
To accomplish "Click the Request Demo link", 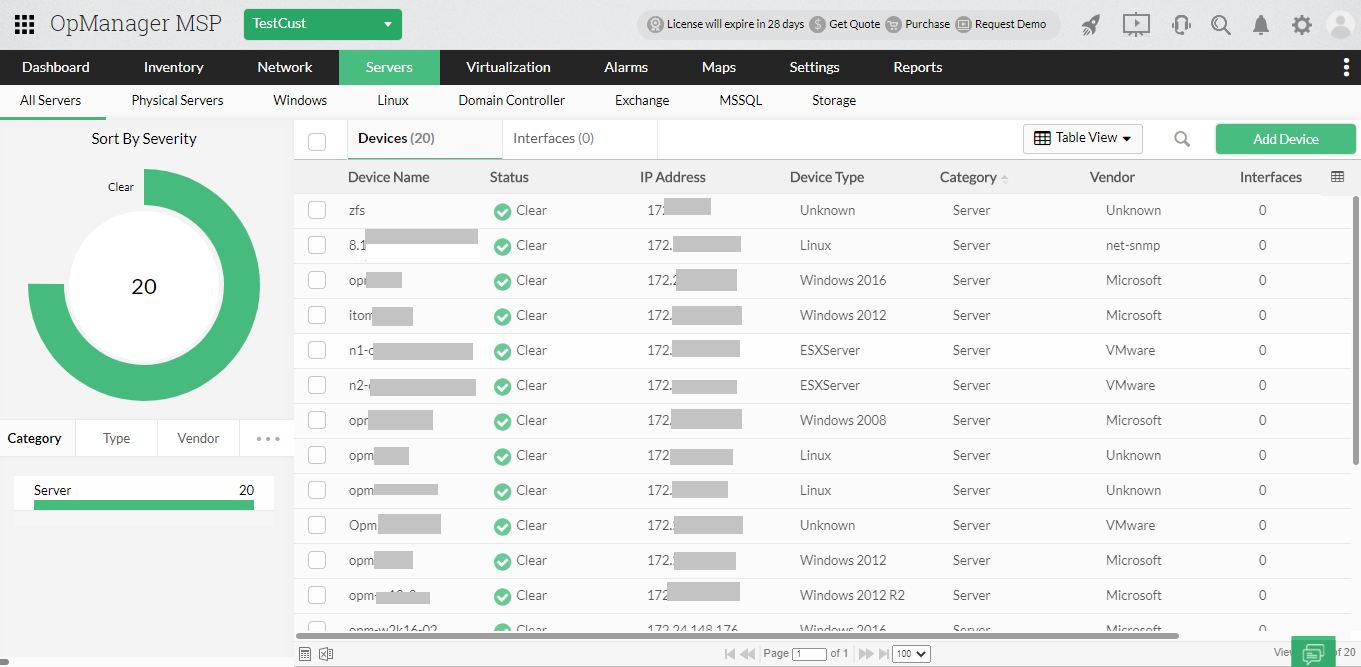I will (1010, 24).
